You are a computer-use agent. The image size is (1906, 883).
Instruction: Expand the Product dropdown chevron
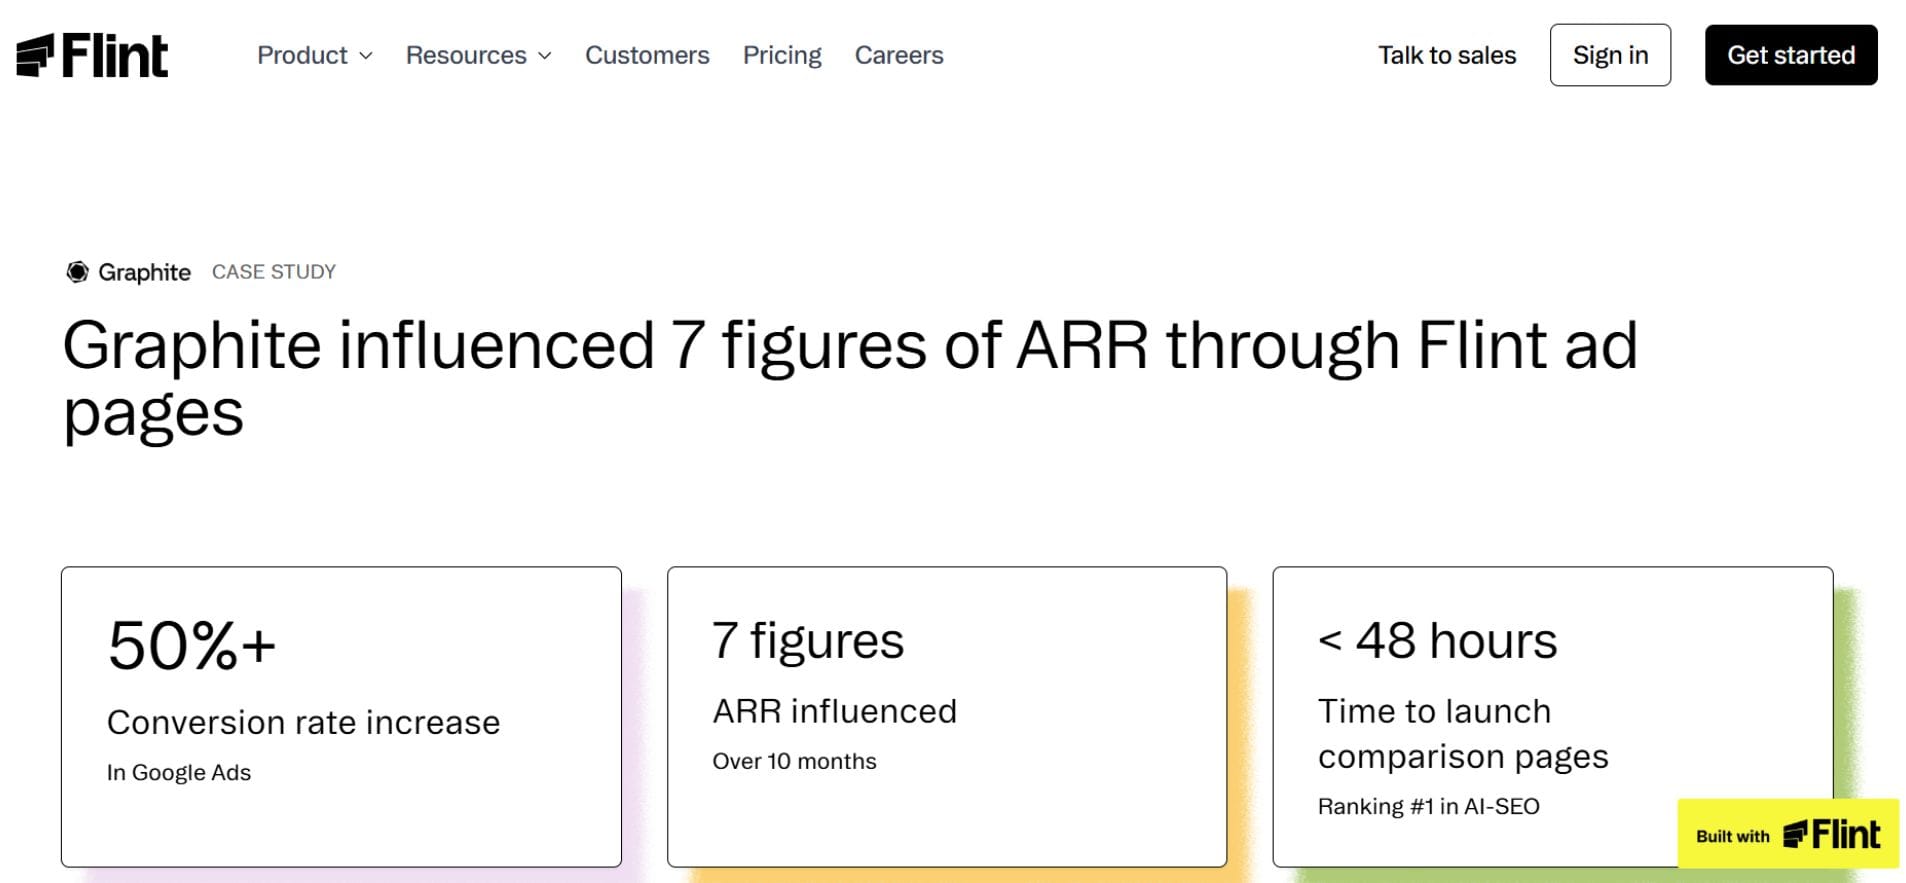366,56
